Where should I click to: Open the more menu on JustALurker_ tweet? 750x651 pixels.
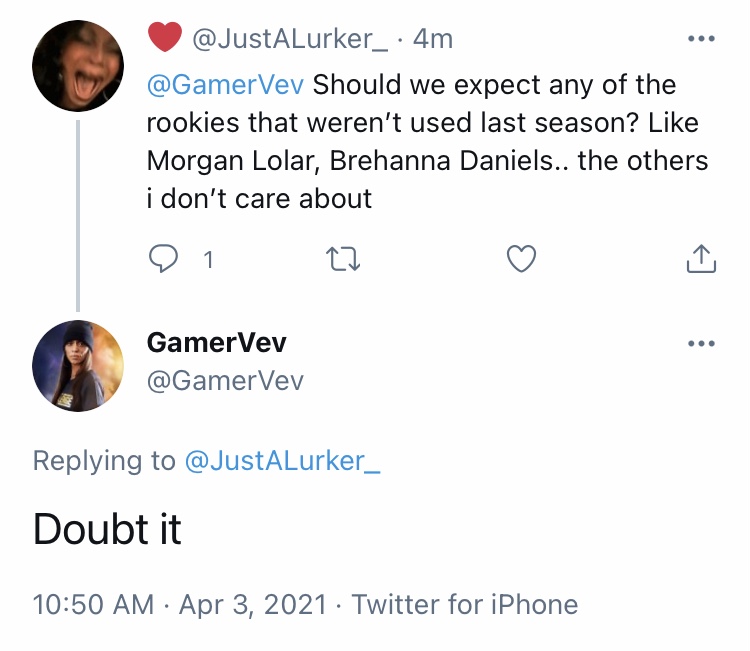tap(701, 38)
